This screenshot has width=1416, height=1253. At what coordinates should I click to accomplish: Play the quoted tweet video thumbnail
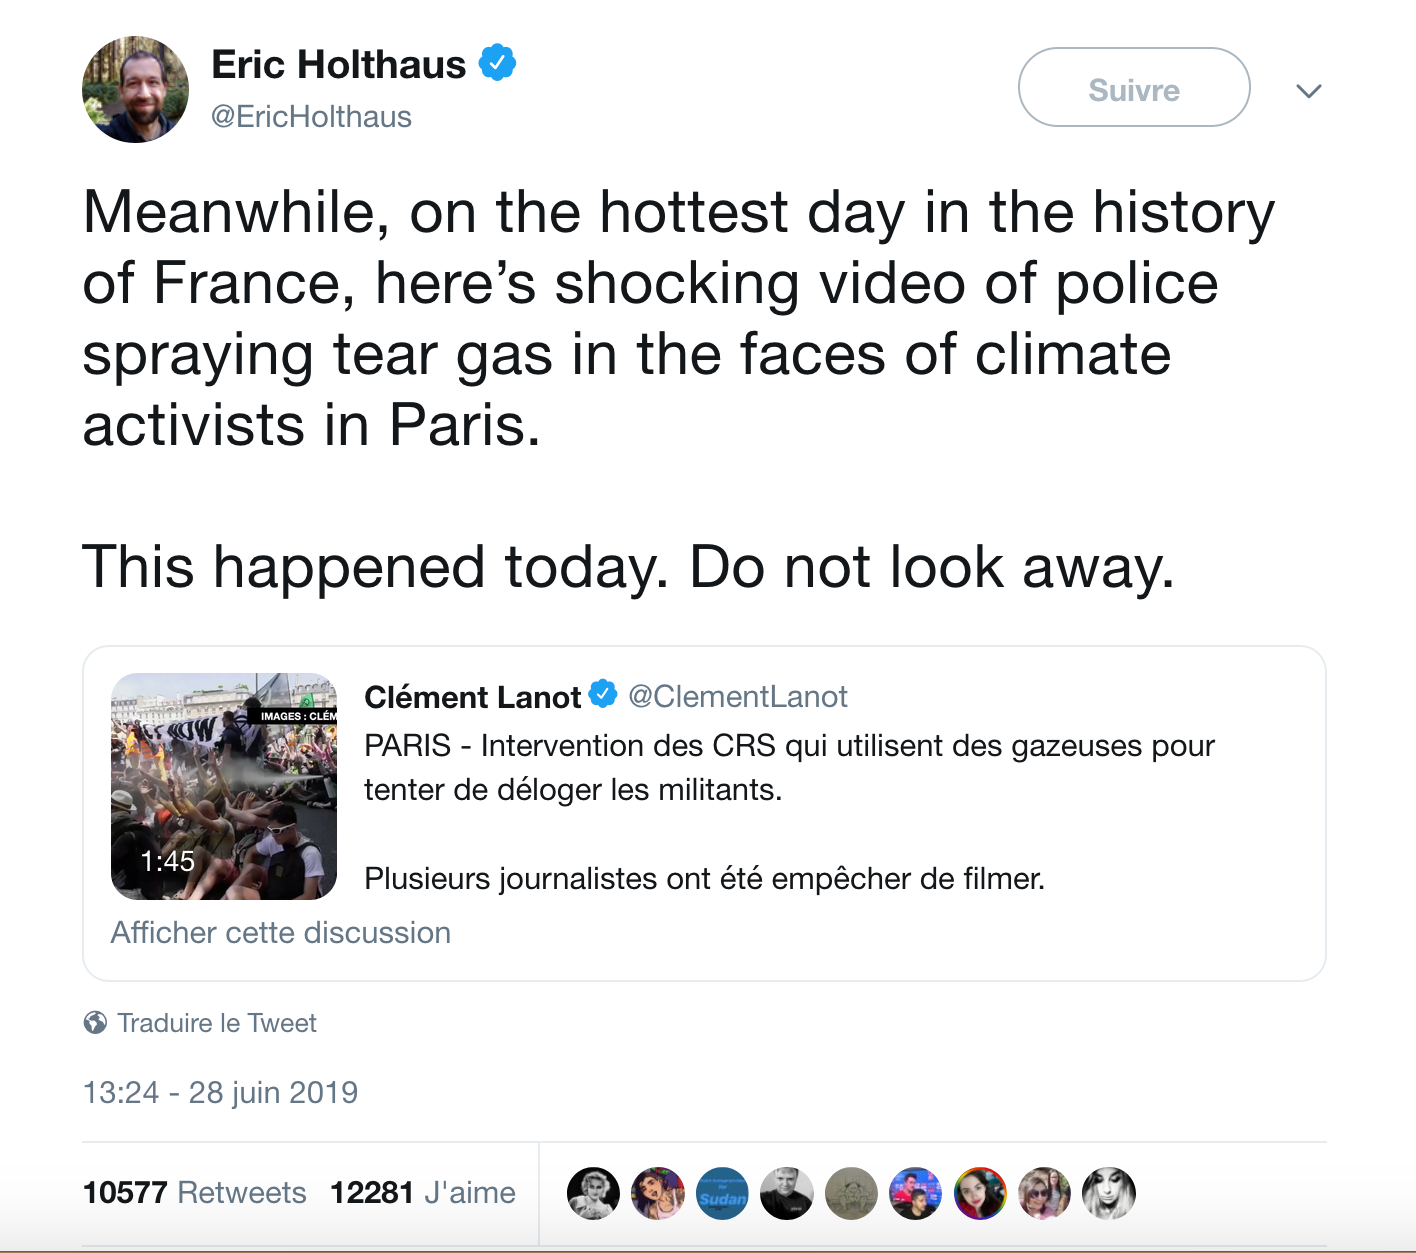pyautogui.click(x=224, y=786)
